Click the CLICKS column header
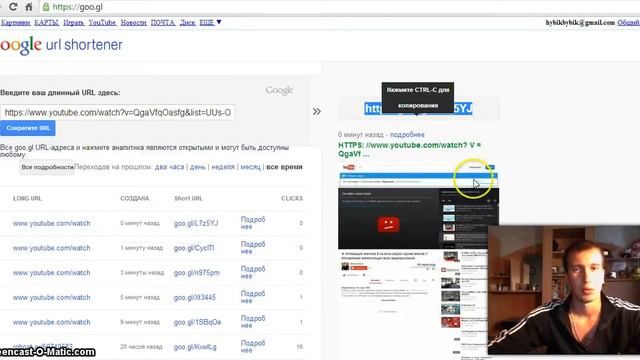The width and height of the screenshot is (640, 360). pyautogui.click(x=292, y=198)
